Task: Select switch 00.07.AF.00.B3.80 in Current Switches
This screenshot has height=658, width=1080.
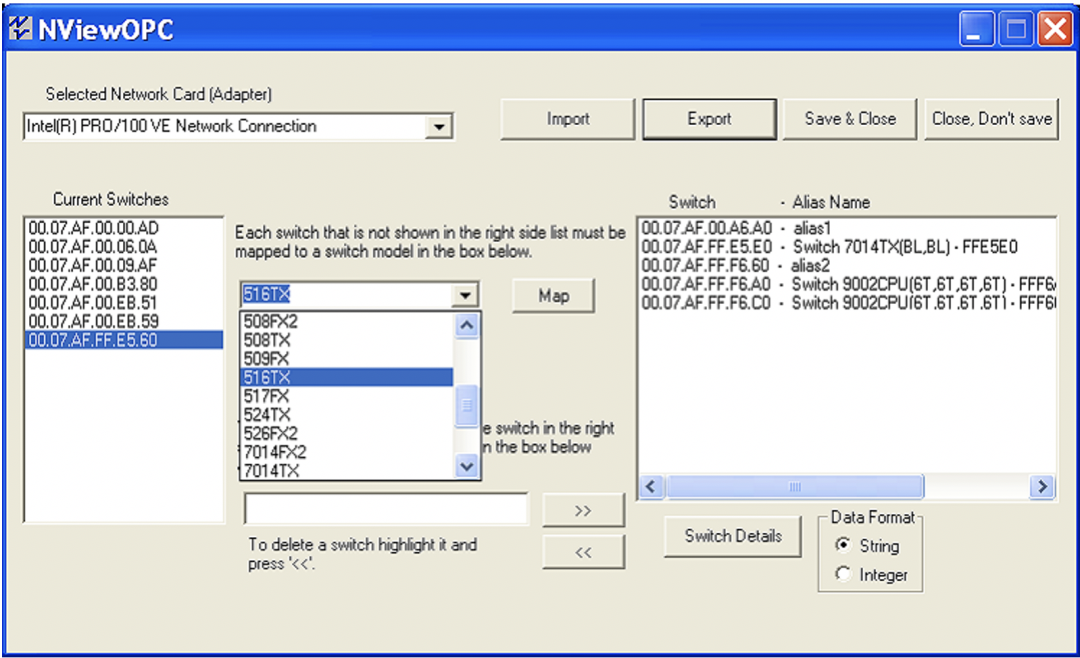Action: tap(124, 284)
